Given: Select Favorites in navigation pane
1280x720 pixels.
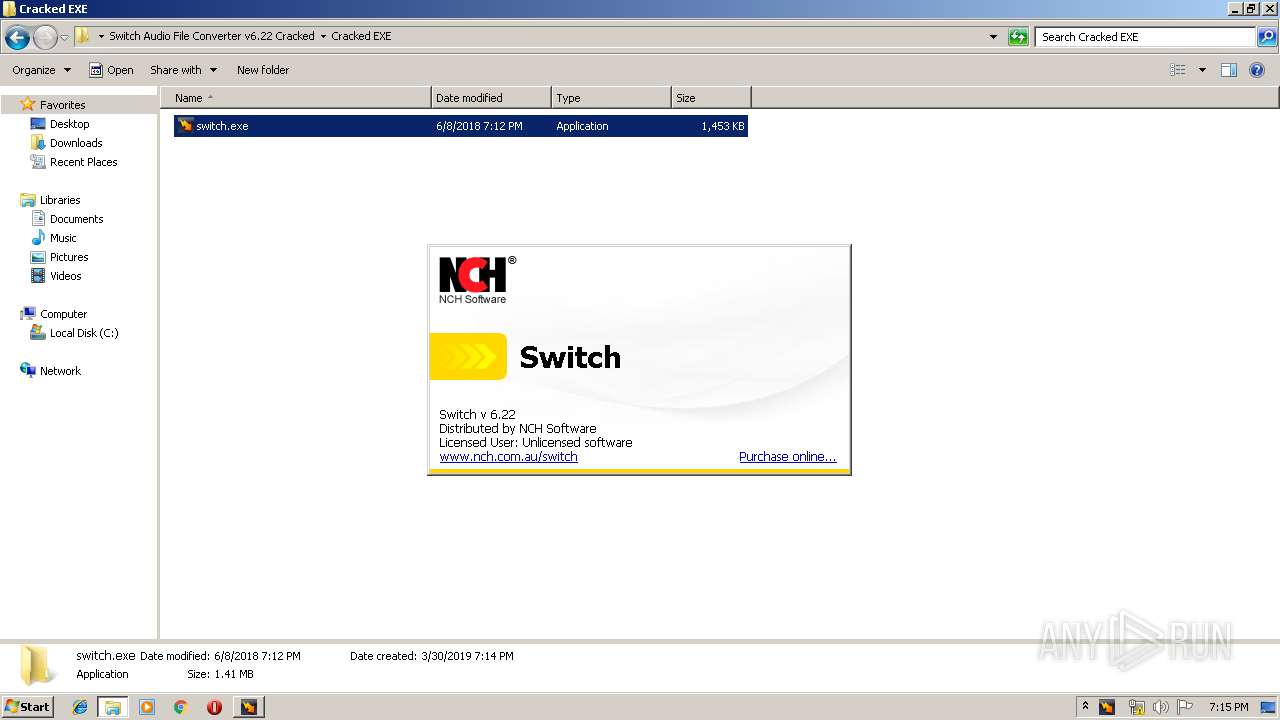Looking at the screenshot, I should tap(62, 105).
